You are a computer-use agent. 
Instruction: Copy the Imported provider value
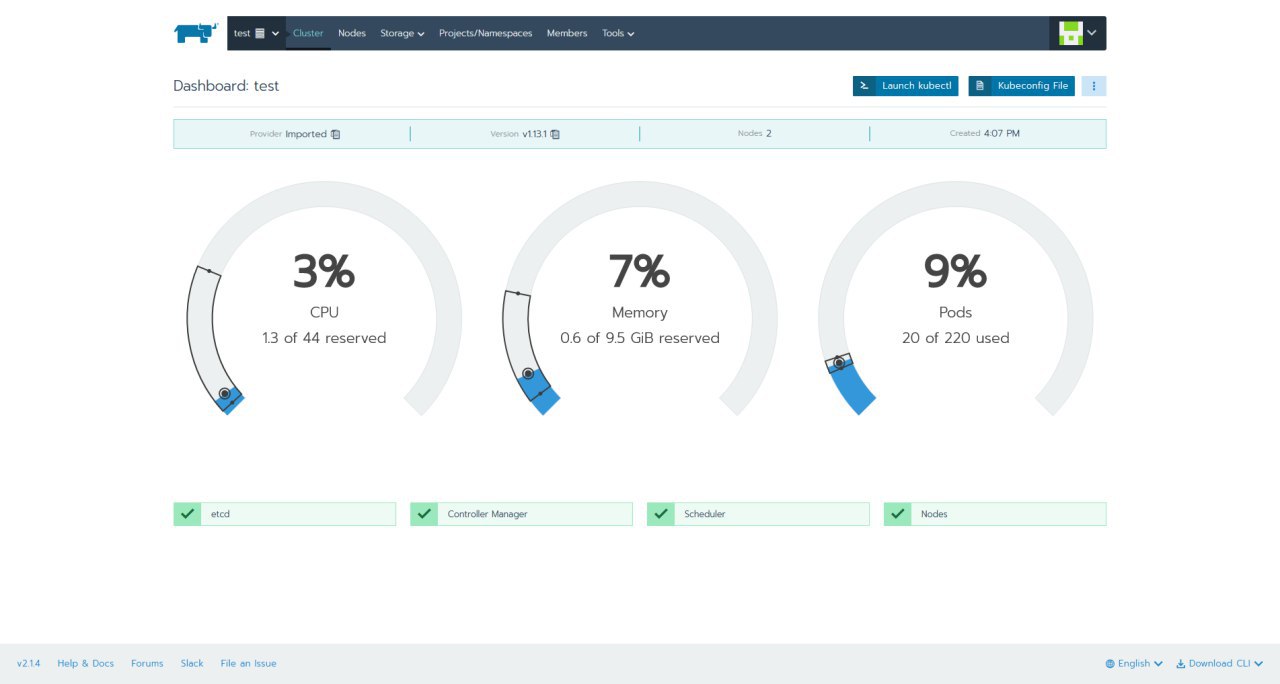click(x=336, y=134)
